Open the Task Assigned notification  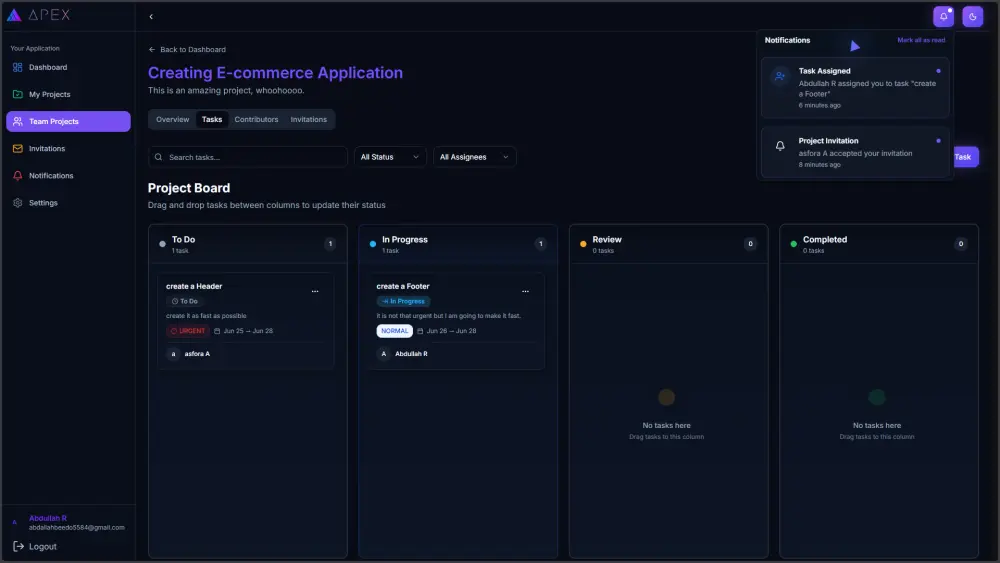[855, 88]
